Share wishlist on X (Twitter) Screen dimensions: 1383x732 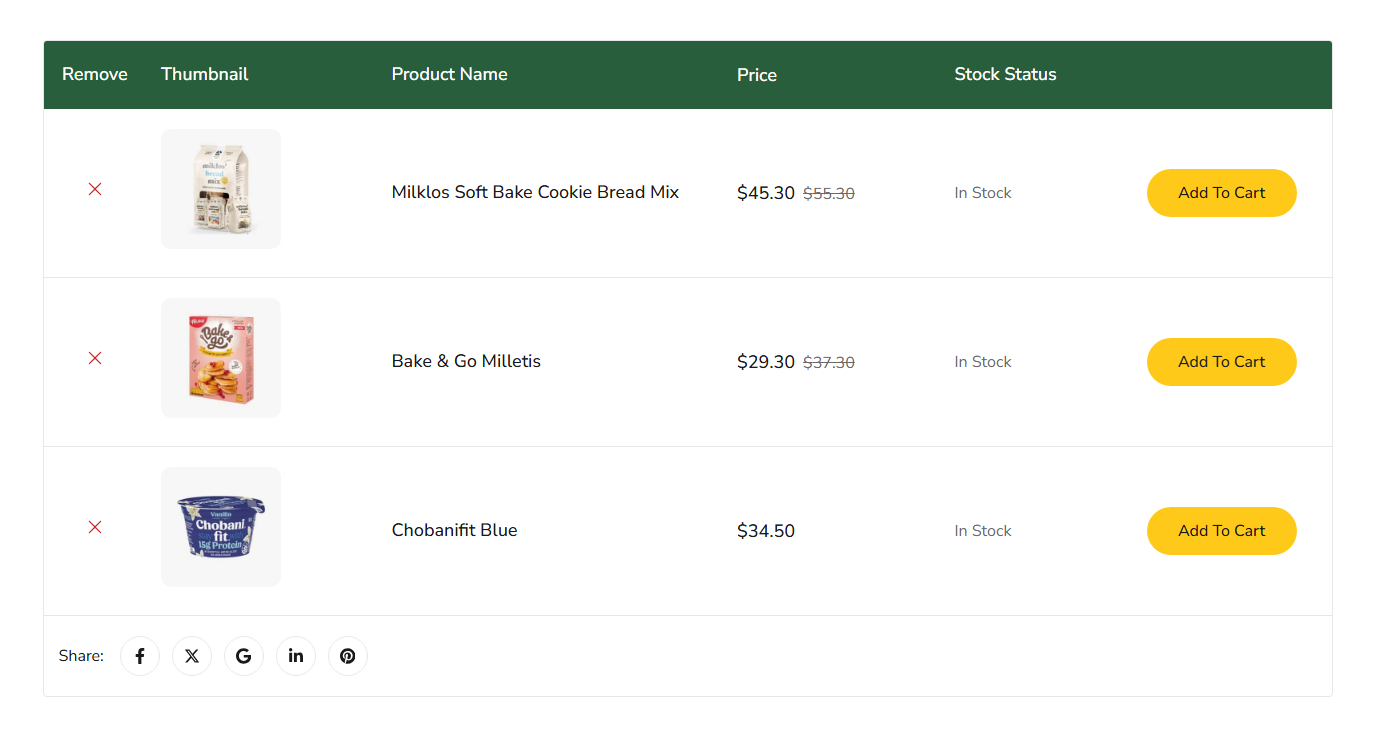[x=192, y=656]
